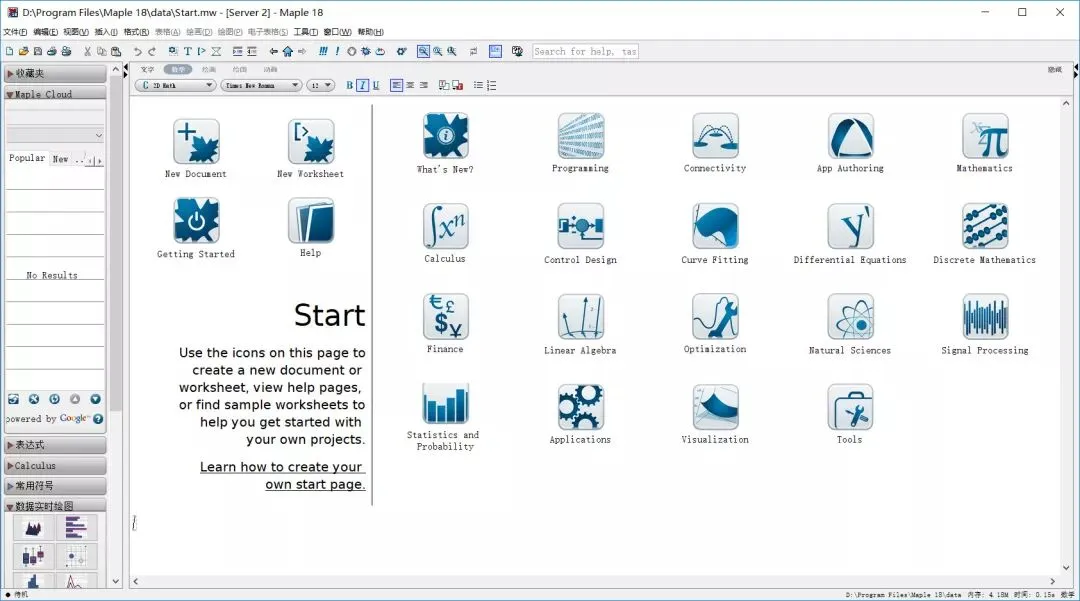Screen dimensions: 1080x601
Task: Open the Finance tile
Action: coord(446,317)
